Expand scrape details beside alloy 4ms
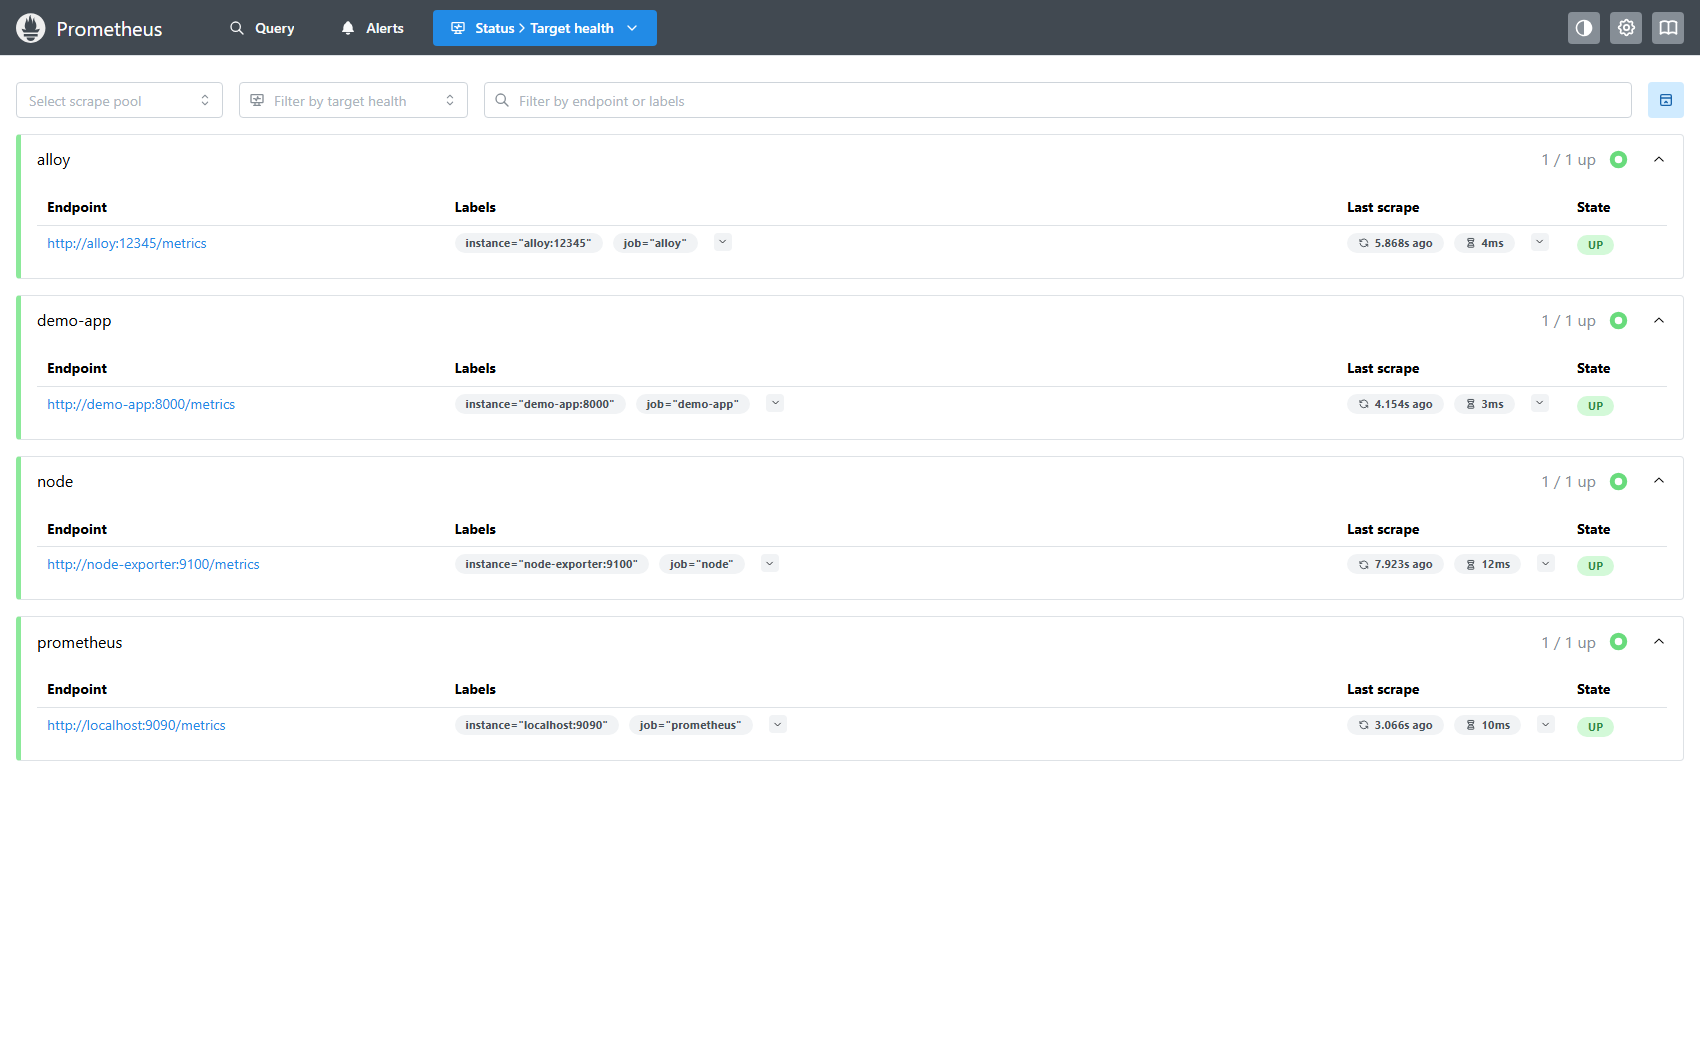Screen dimensions: 1700x1050 1540,242
